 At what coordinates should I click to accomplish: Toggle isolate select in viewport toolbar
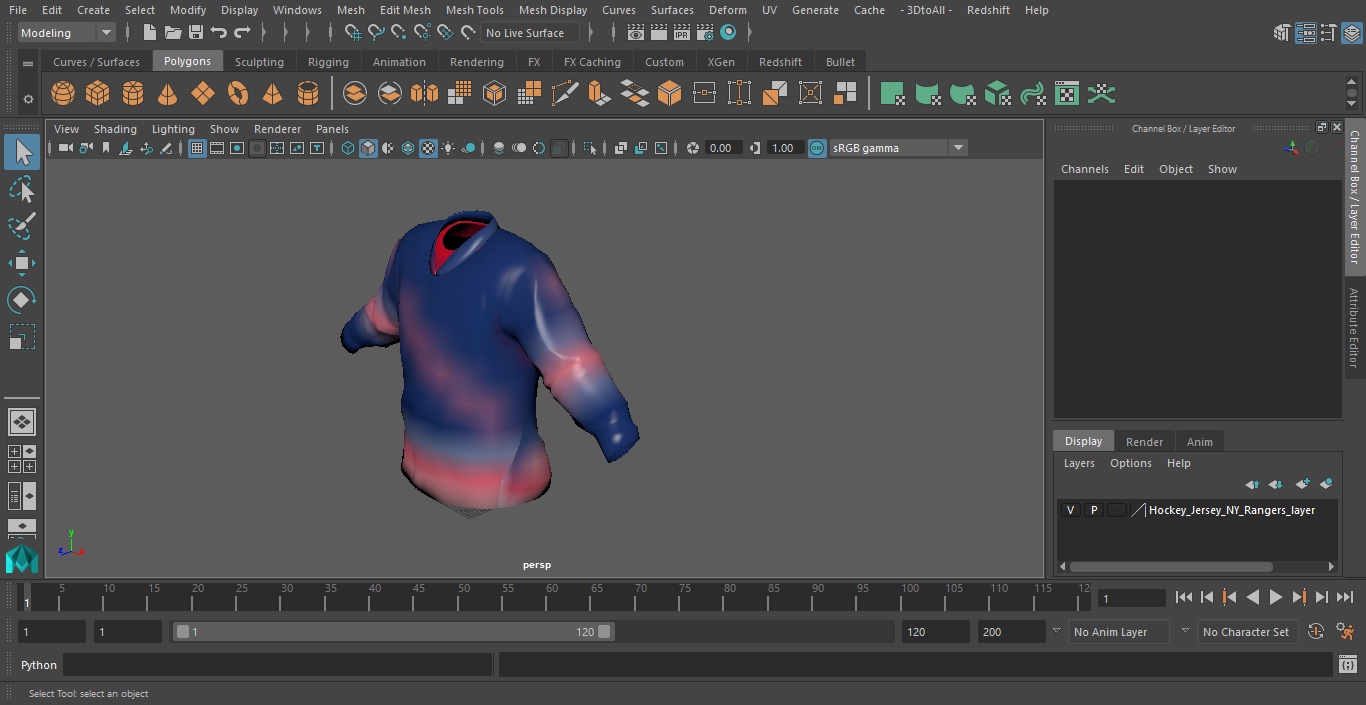590,148
